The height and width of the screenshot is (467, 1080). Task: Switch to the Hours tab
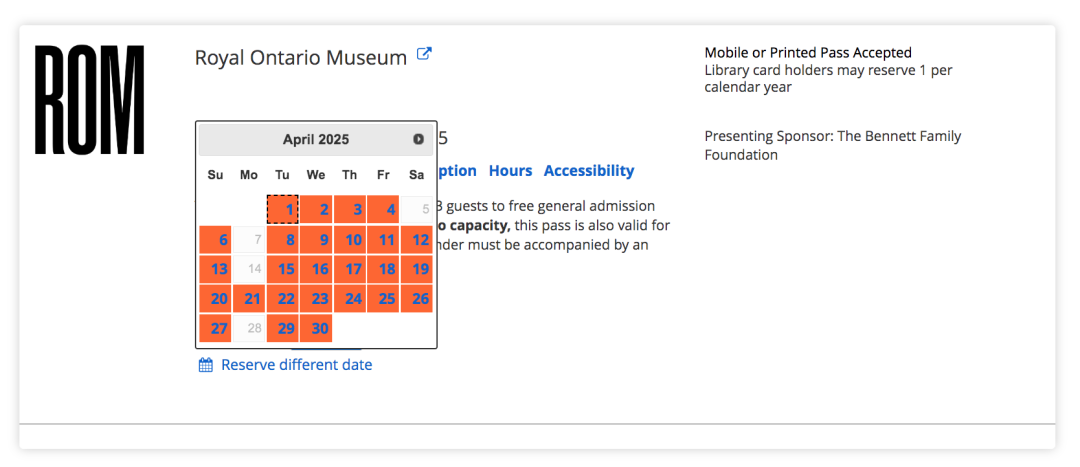point(510,171)
